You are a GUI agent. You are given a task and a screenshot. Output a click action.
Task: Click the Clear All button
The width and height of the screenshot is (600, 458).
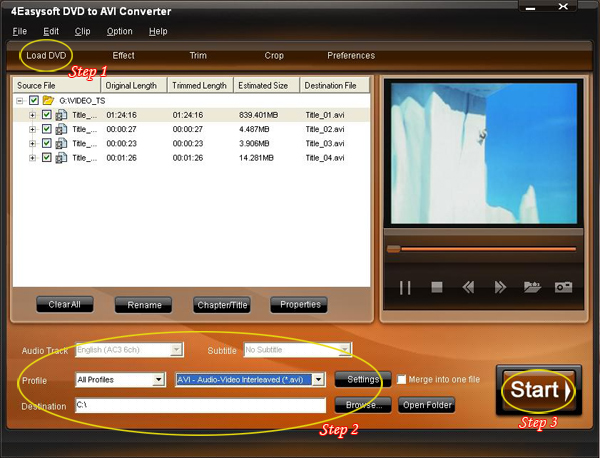(65, 305)
